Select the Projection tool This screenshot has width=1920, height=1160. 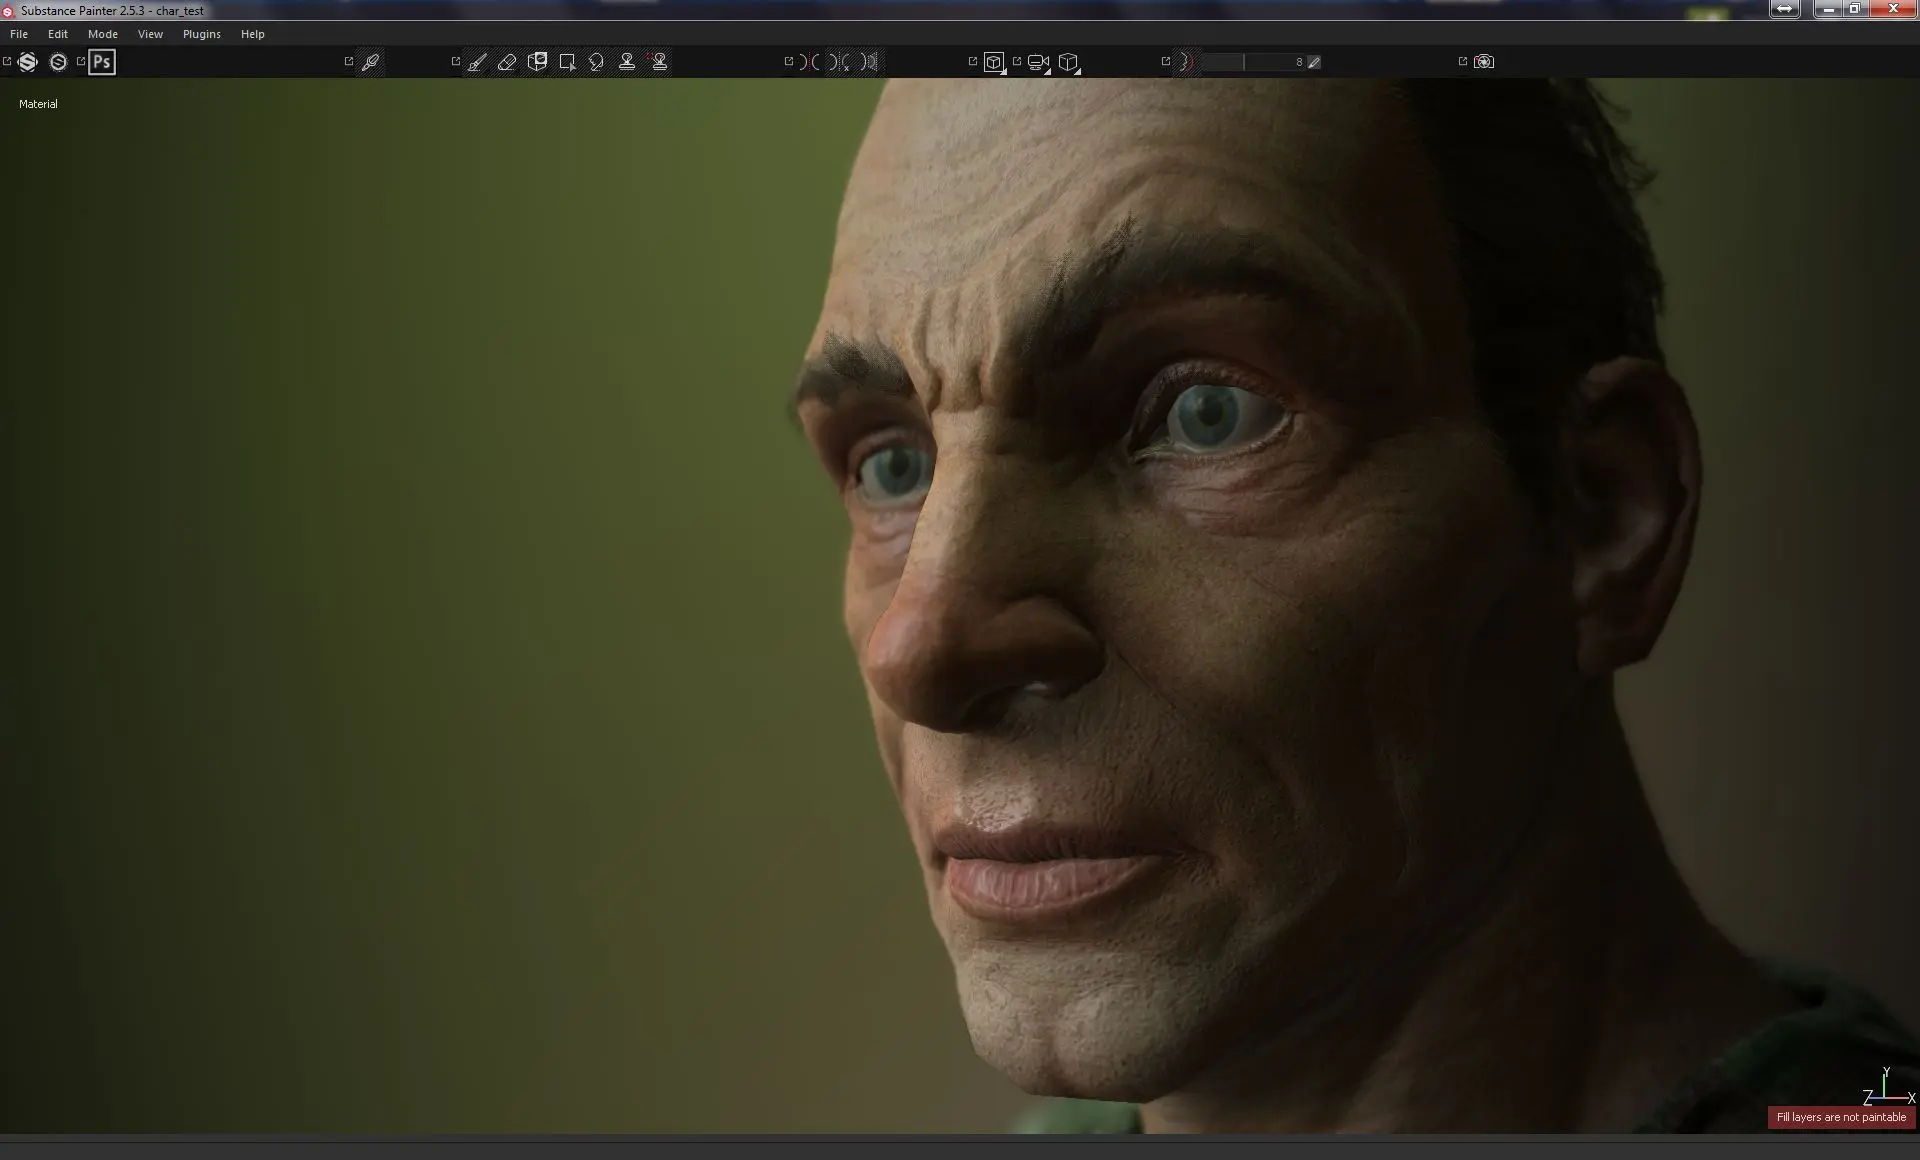(537, 62)
